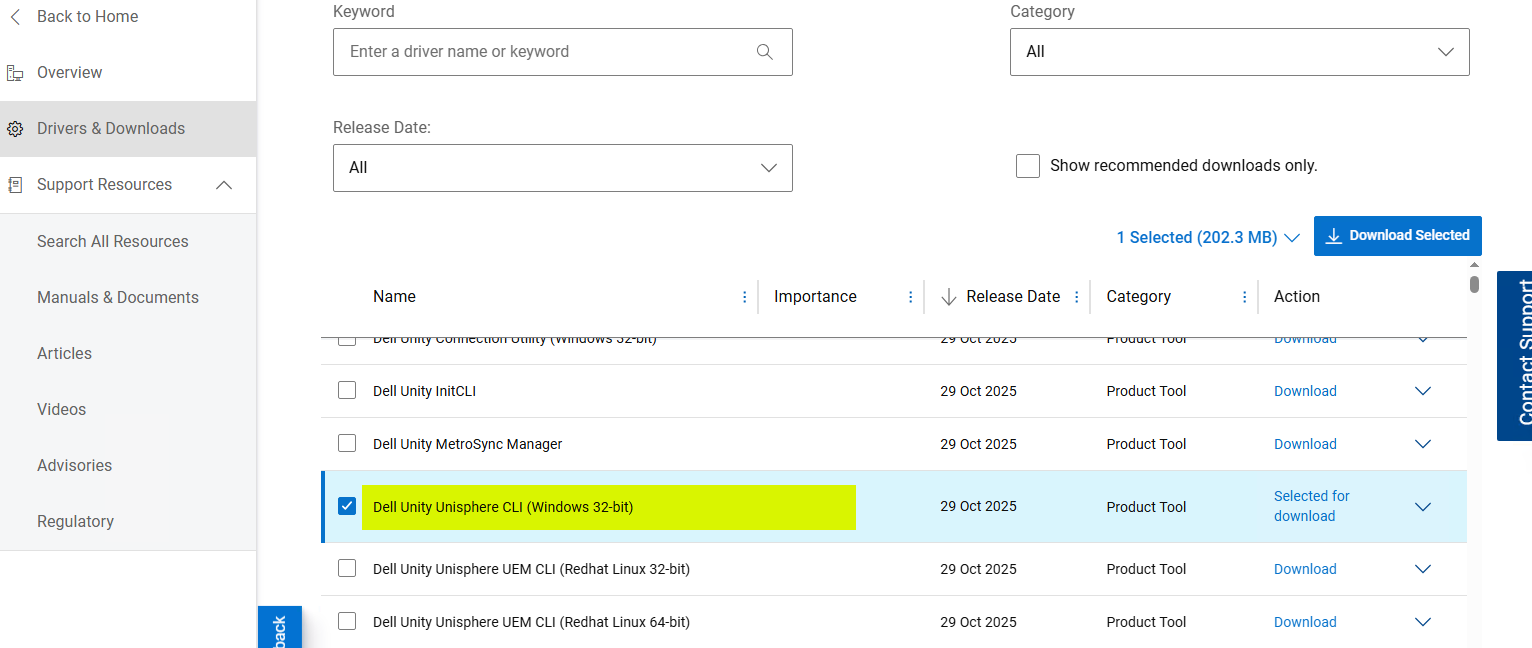Uncheck Dell Unity Unisphere CLI Windows 32-bit

tap(347, 506)
